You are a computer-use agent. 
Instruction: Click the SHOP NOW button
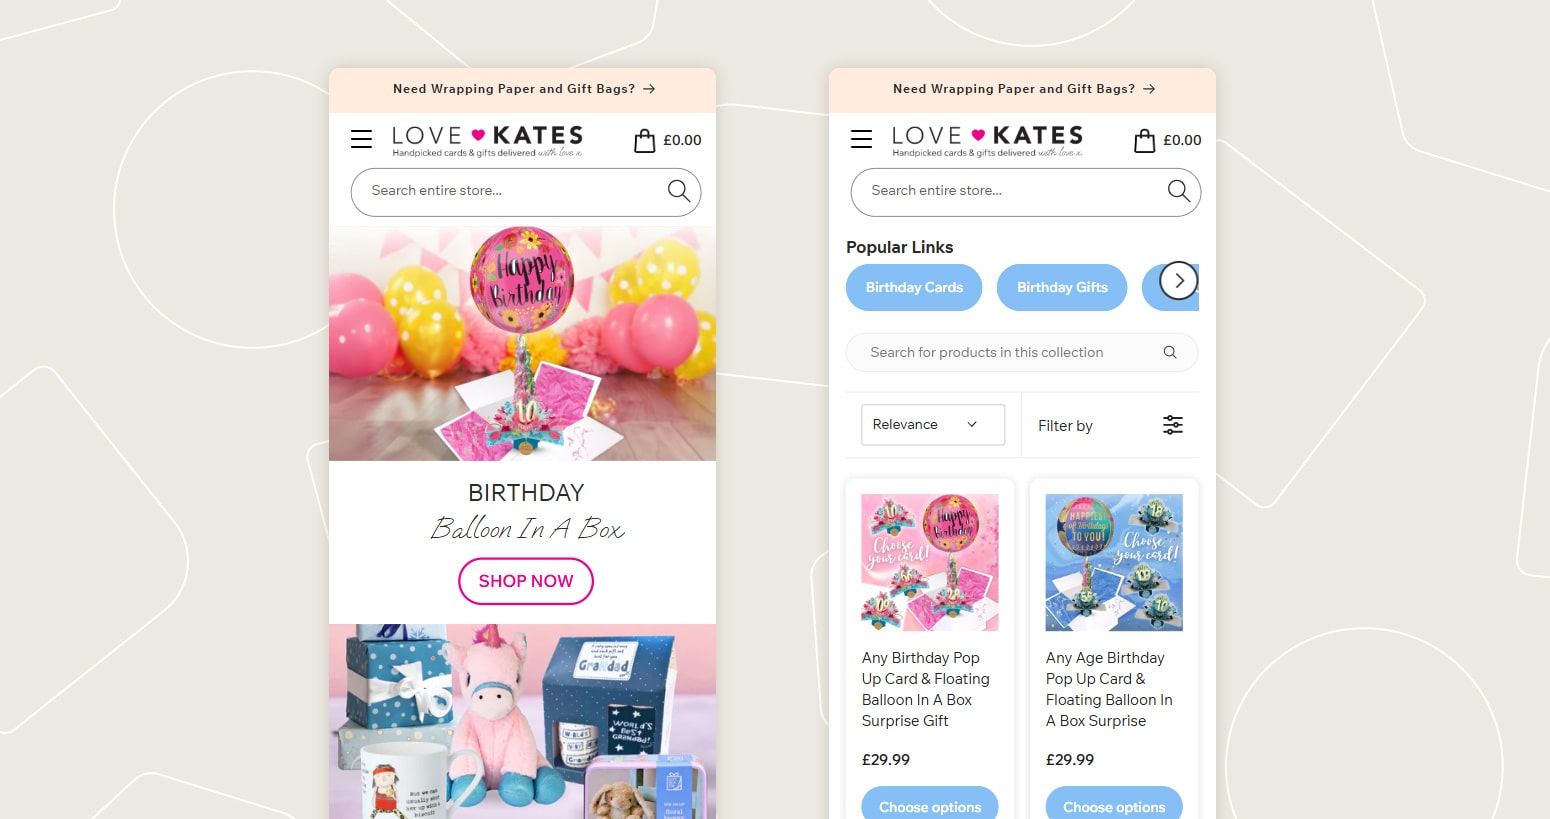[x=526, y=581]
